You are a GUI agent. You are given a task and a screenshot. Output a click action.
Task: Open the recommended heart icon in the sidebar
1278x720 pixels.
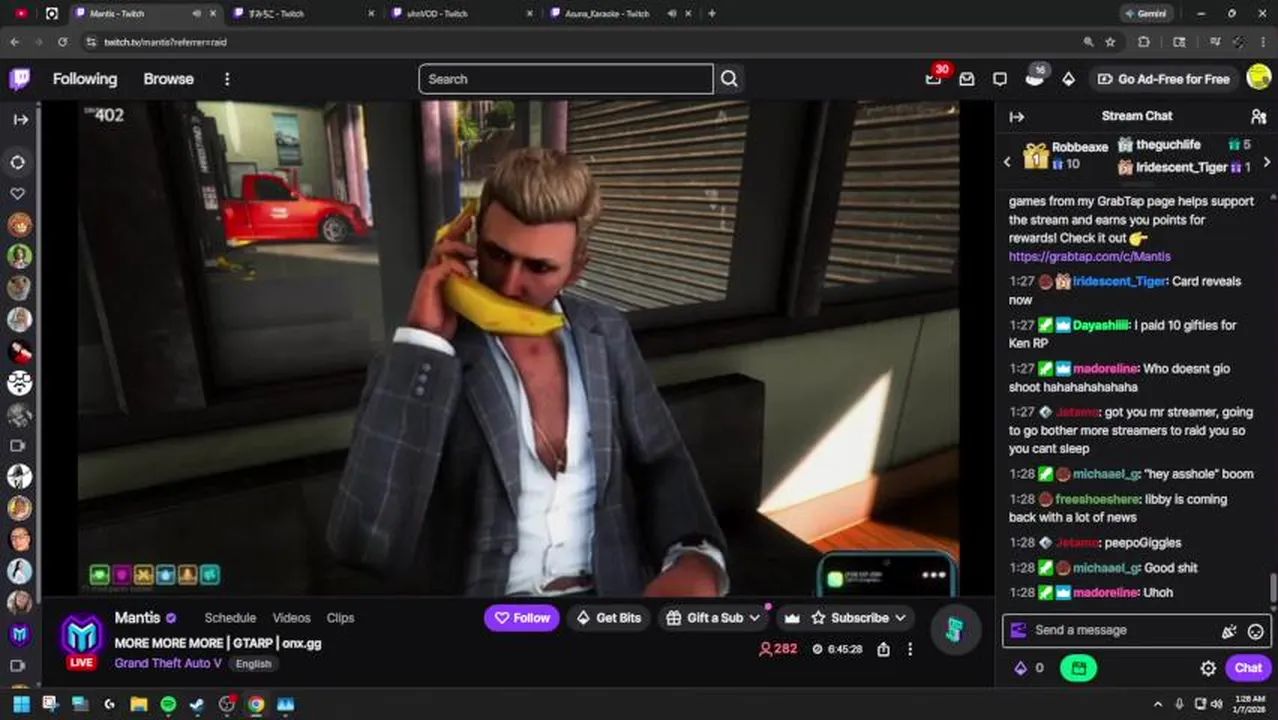click(18, 194)
